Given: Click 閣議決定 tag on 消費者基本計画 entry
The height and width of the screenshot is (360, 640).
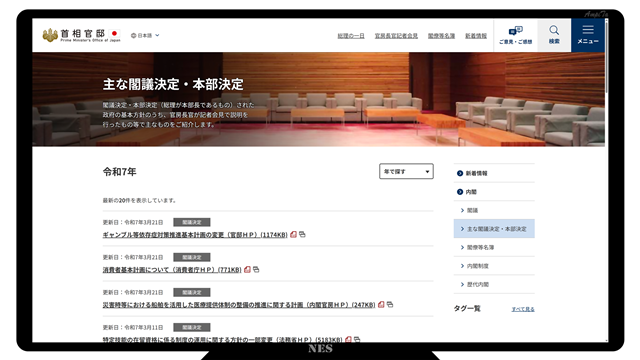Looking at the screenshot, I should coord(192,257).
